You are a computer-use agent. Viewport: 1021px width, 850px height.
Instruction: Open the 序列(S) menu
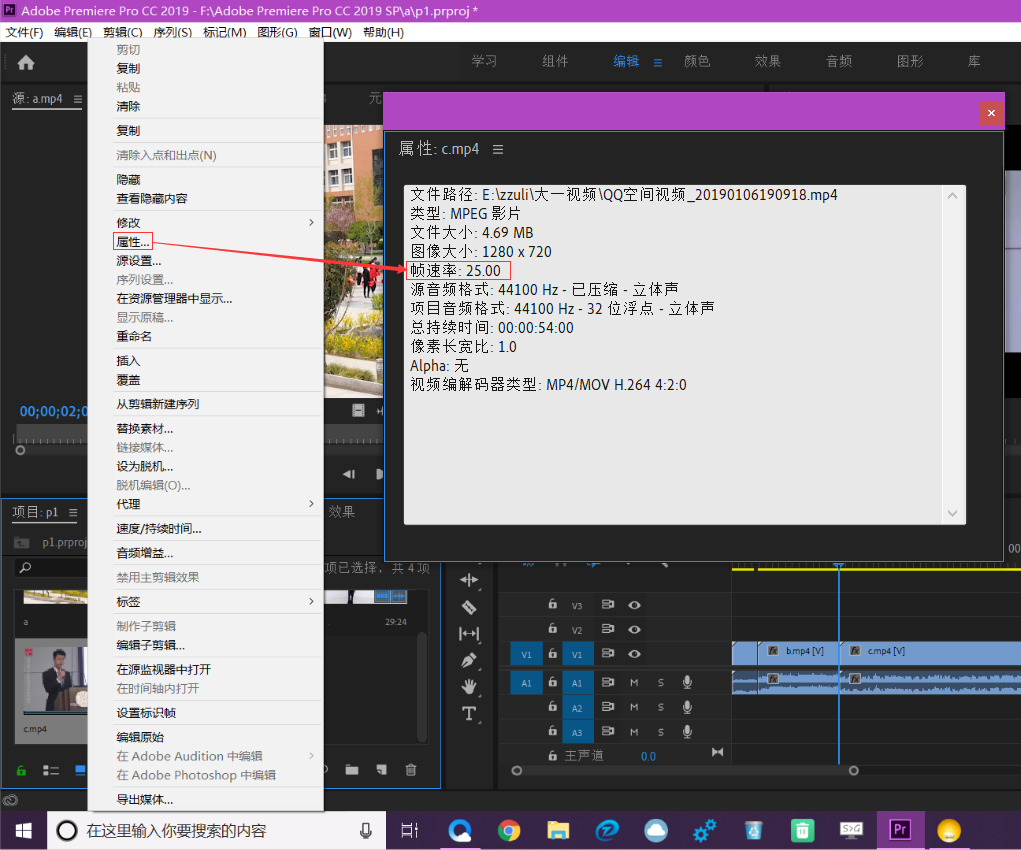[x=173, y=33]
